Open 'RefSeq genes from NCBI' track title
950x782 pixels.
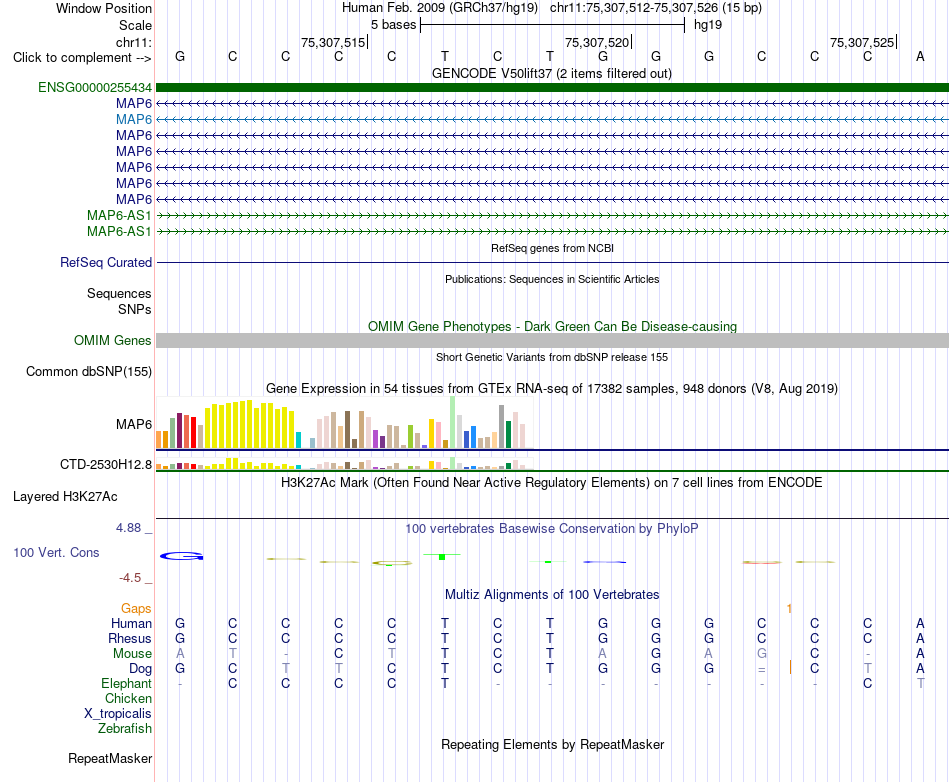(x=552, y=248)
